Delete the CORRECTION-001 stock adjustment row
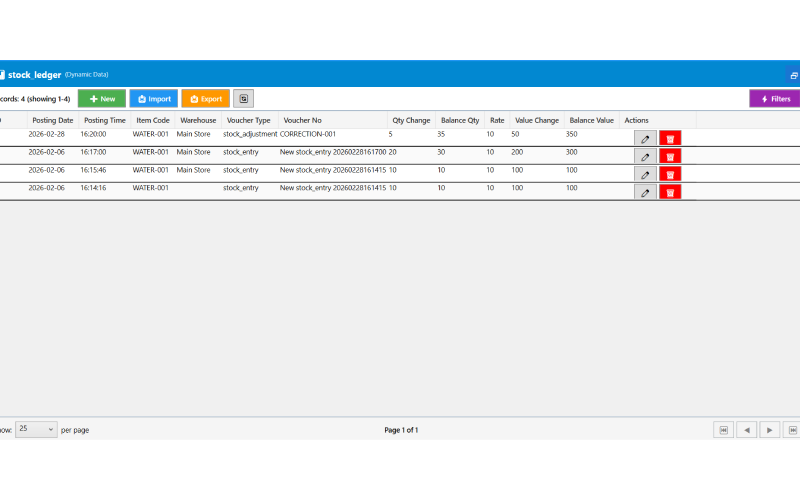800x500 pixels. click(670, 138)
